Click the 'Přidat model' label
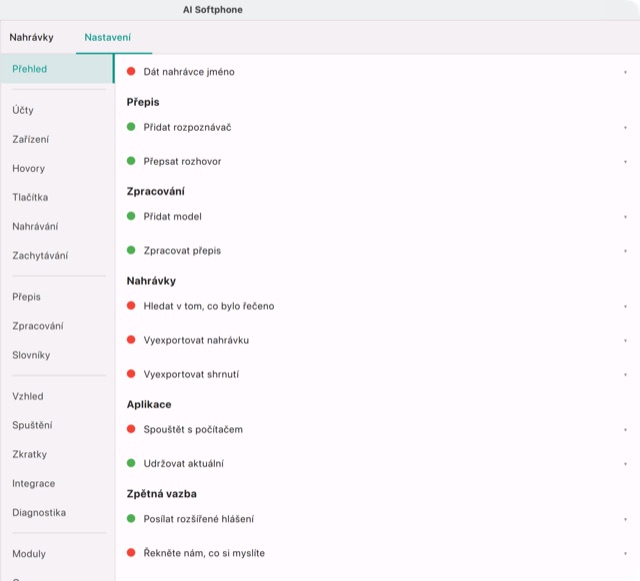The width and height of the screenshot is (640, 581). [173, 216]
